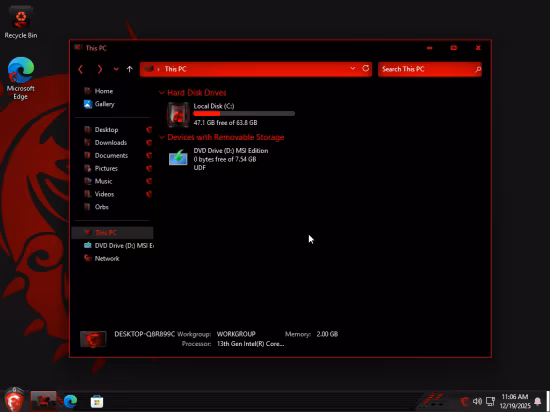Select the Local Disk (C:) drive icon
Viewport: 550px width, 412px height.
[178, 115]
